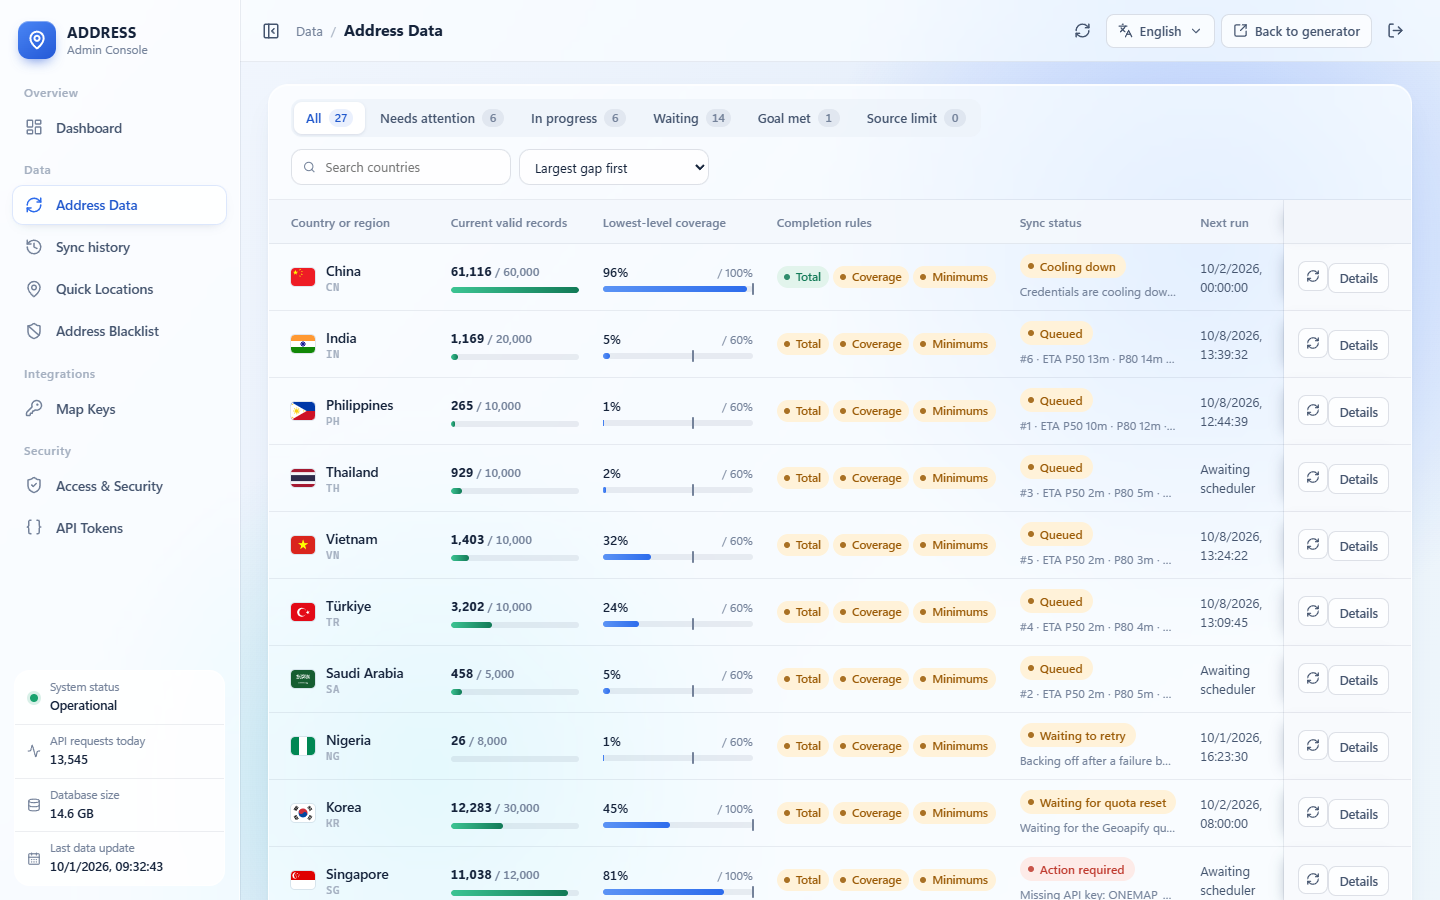This screenshot has width=1440, height=900.
Task: Click the refresh icon in top header
Action: click(x=1082, y=31)
